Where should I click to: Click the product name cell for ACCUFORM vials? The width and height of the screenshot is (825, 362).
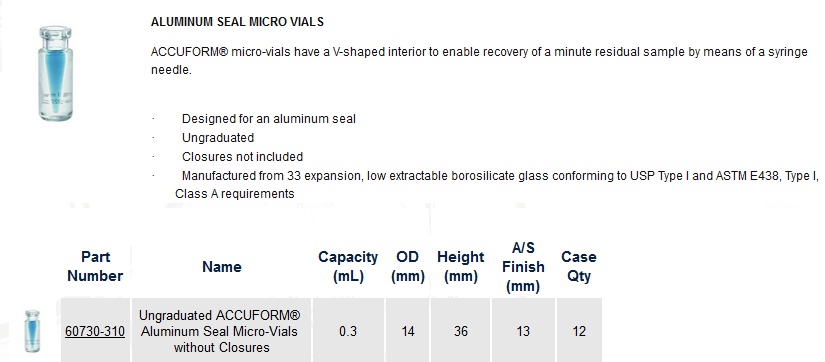(222, 331)
